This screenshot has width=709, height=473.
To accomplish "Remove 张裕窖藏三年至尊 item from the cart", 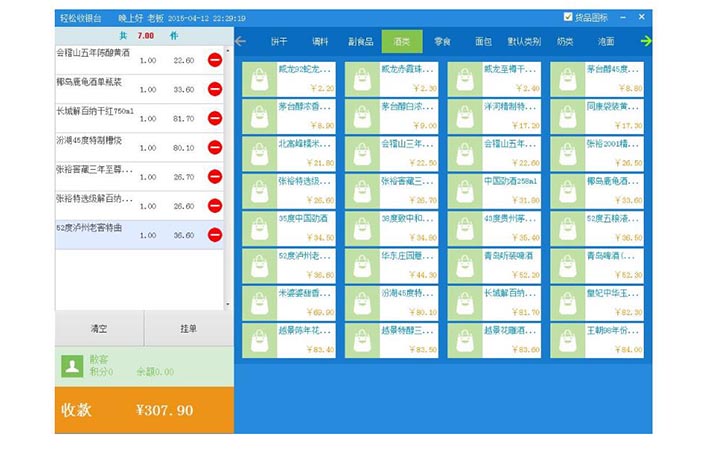I will 215,176.
